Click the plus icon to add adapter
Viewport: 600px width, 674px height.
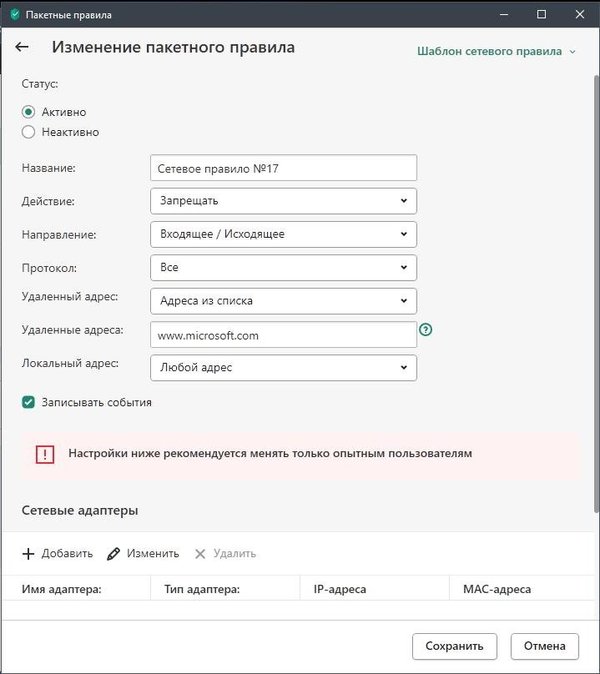coord(28,553)
